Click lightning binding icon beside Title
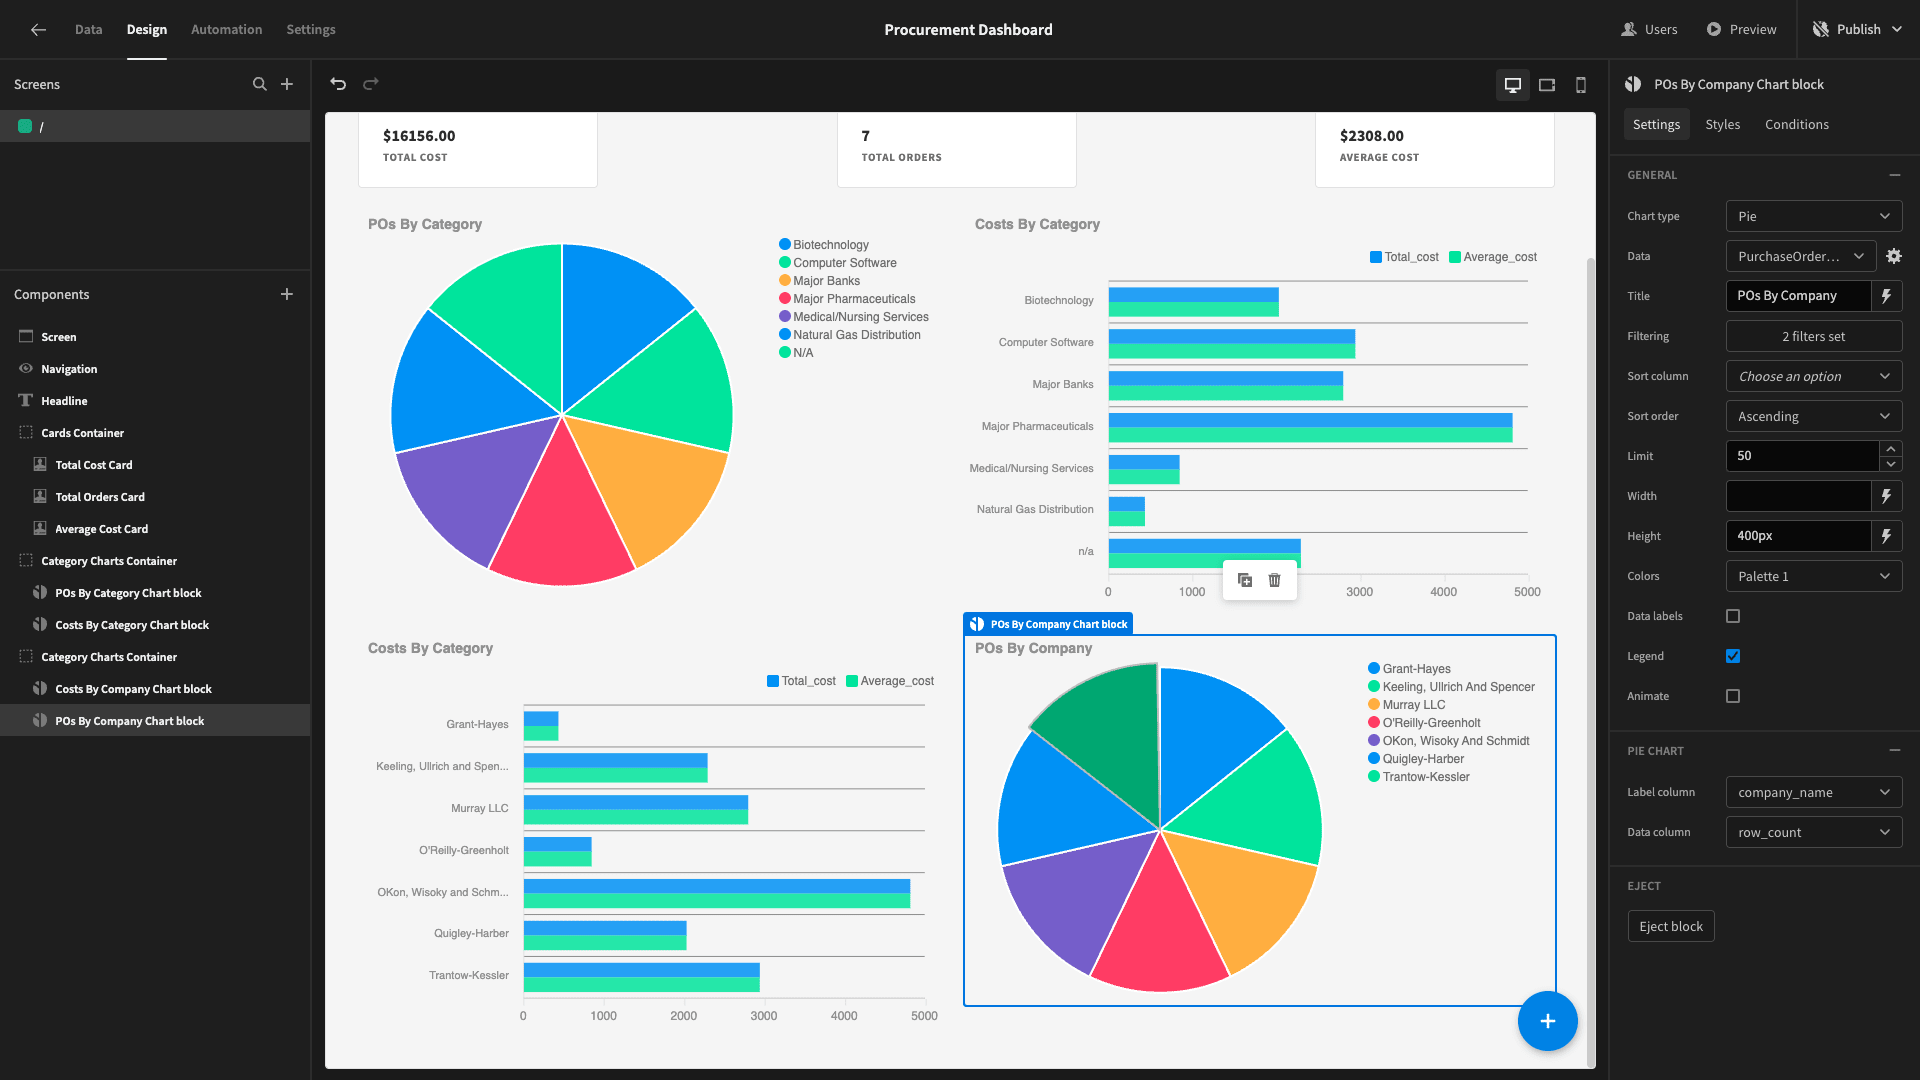The height and width of the screenshot is (1080, 1920). (1886, 296)
